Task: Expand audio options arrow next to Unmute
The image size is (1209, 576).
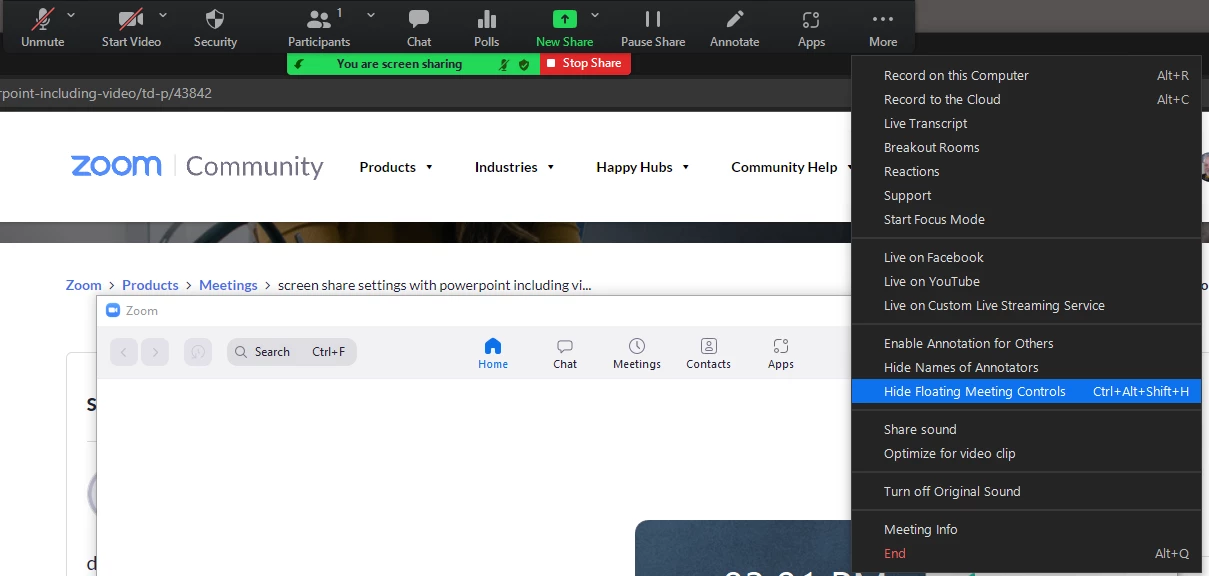Action: (71, 15)
